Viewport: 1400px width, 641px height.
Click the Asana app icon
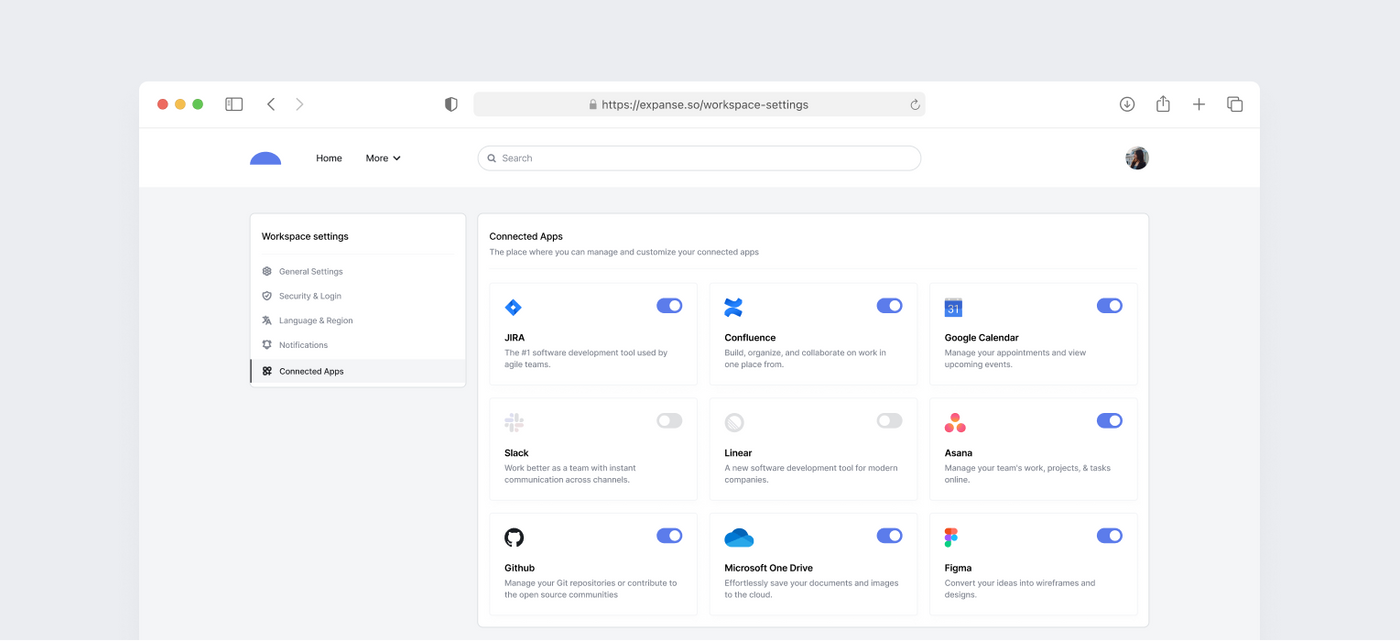click(953, 421)
